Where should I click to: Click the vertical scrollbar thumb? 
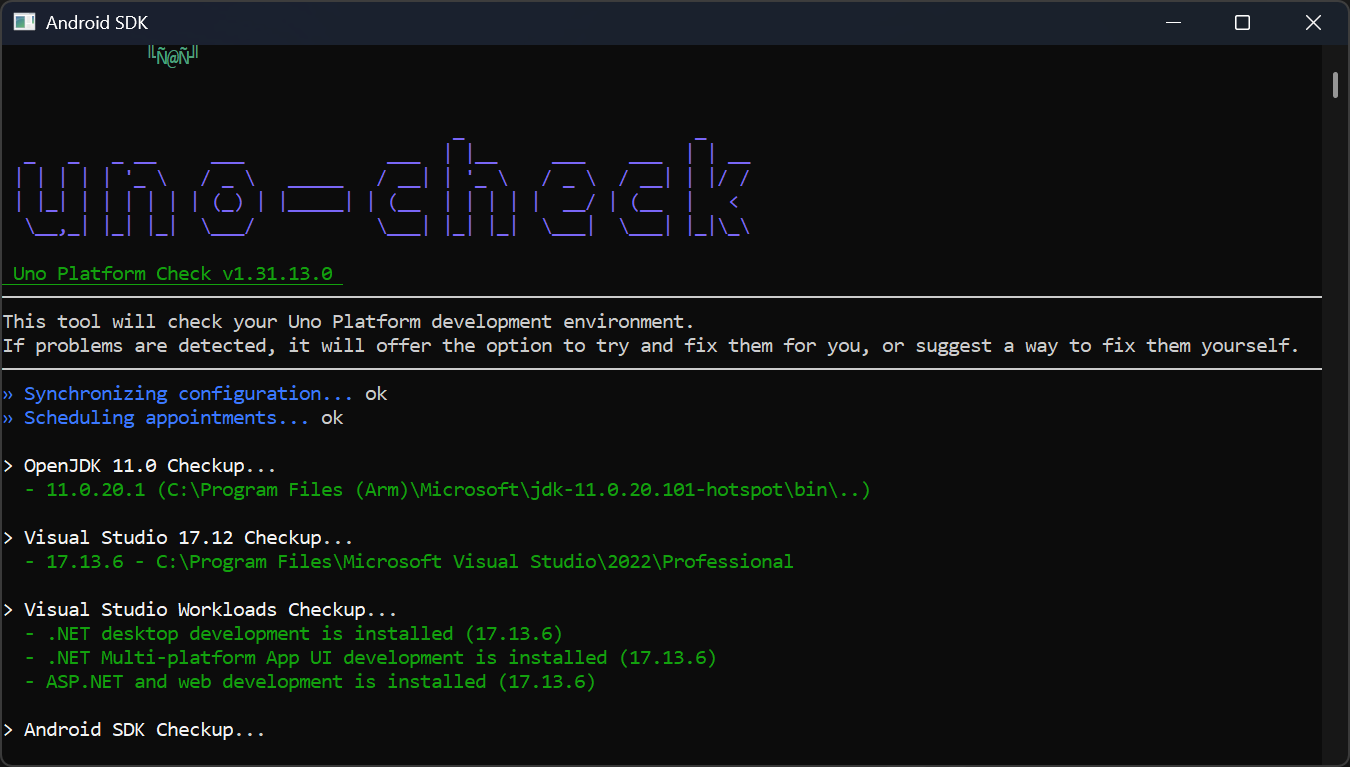pyautogui.click(x=1336, y=84)
